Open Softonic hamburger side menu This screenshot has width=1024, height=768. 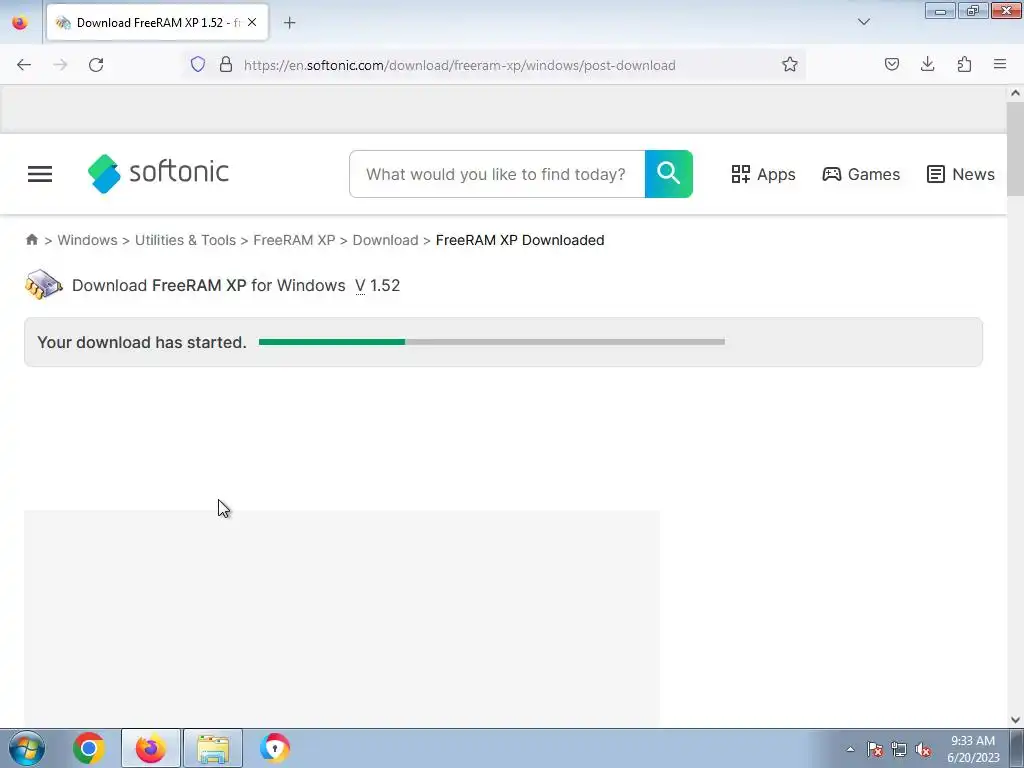pos(40,174)
